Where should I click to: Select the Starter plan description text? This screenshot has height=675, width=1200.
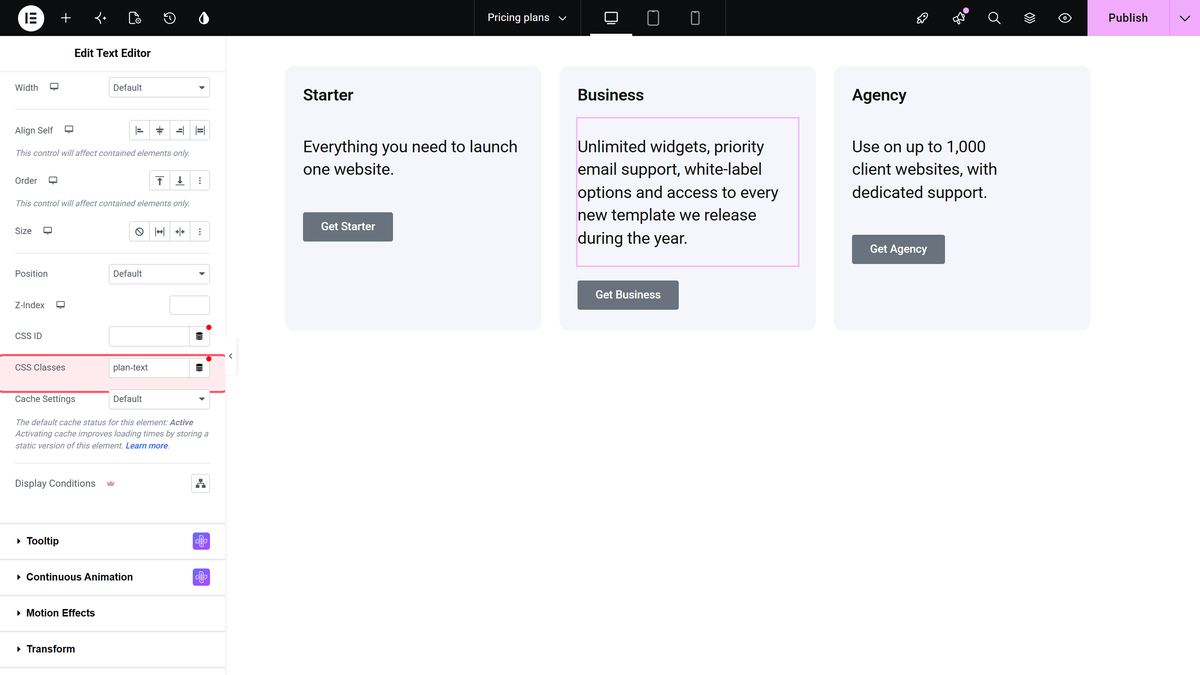coord(410,158)
